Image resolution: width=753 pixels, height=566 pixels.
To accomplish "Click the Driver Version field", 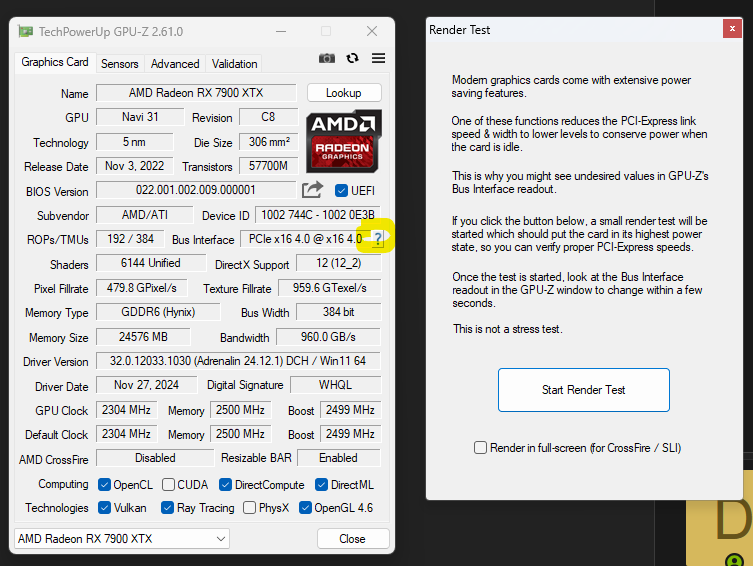I will tap(238, 361).
